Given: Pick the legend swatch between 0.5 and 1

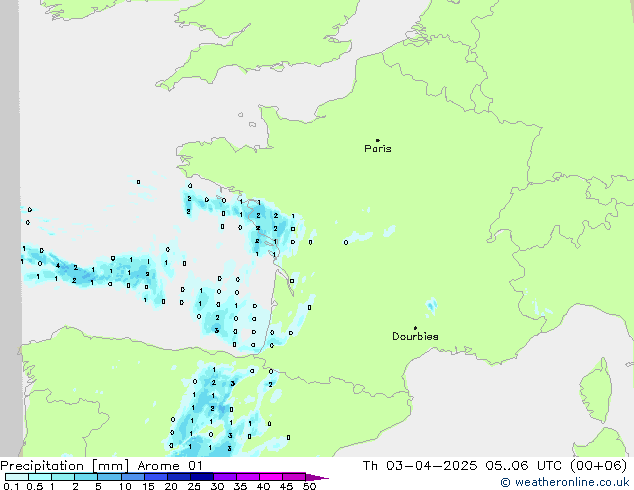Looking at the screenshot, I should 40,477.
